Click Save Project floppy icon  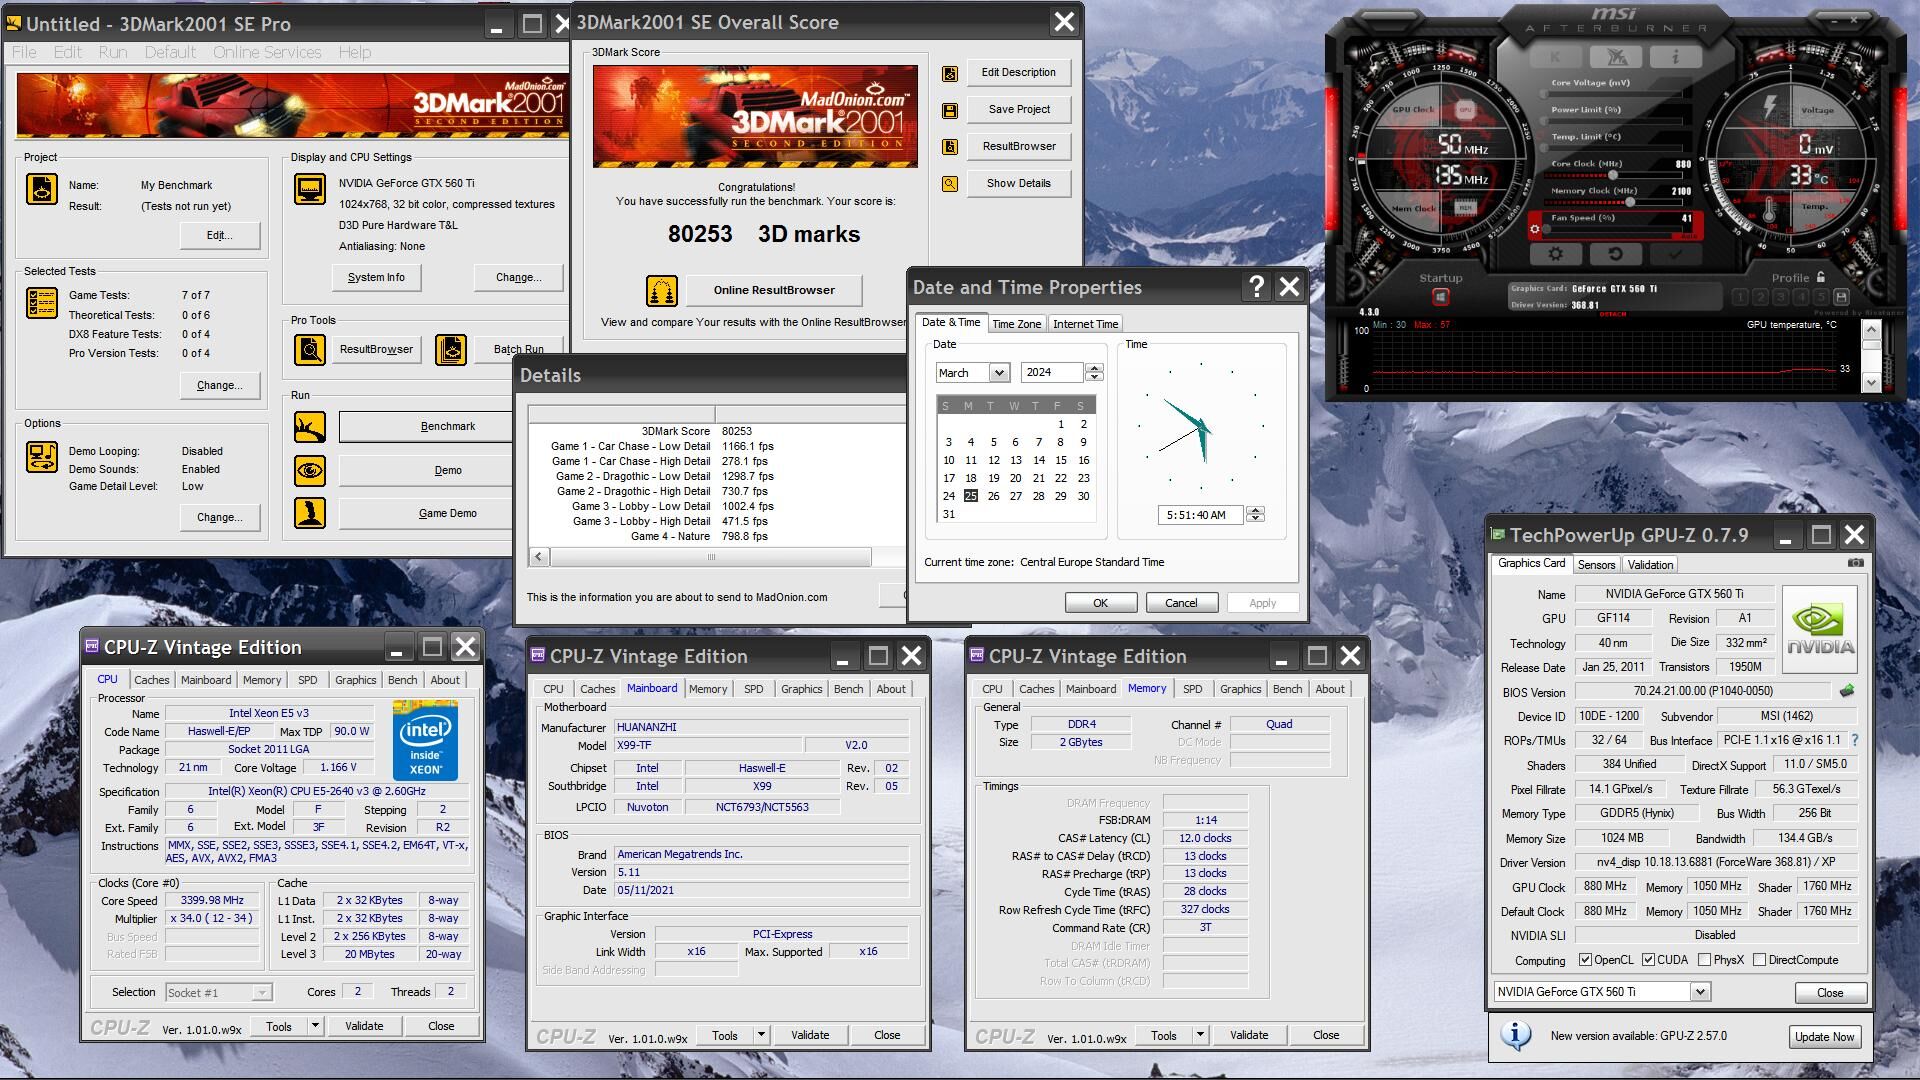pos(949,110)
